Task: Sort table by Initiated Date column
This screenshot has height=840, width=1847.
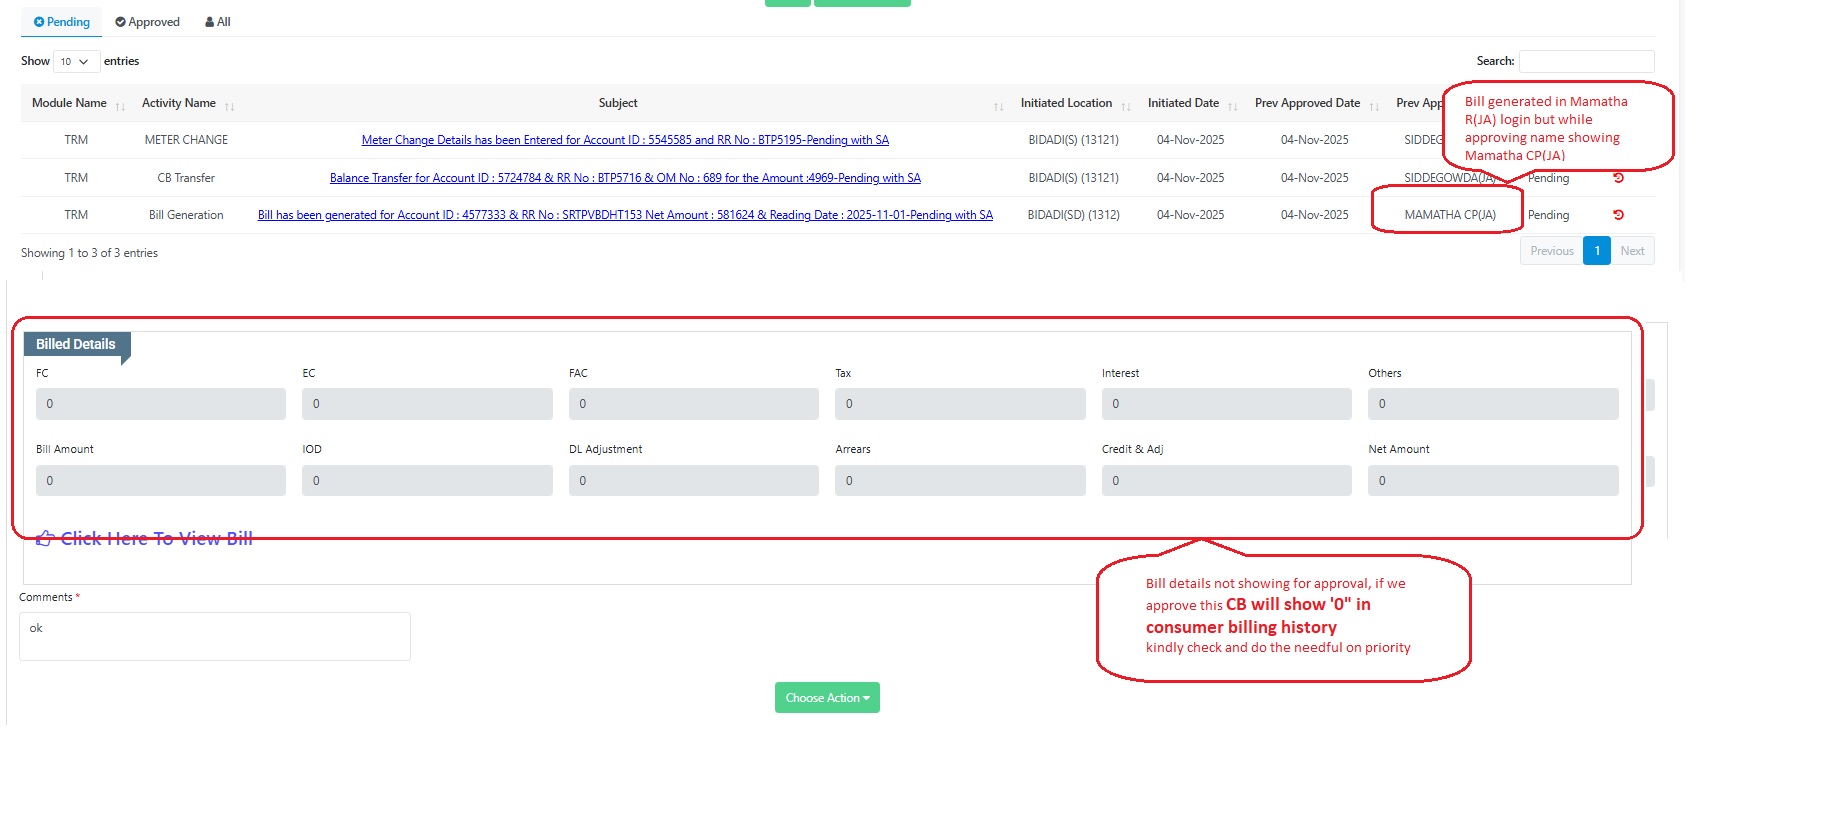Action: [1191, 103]
